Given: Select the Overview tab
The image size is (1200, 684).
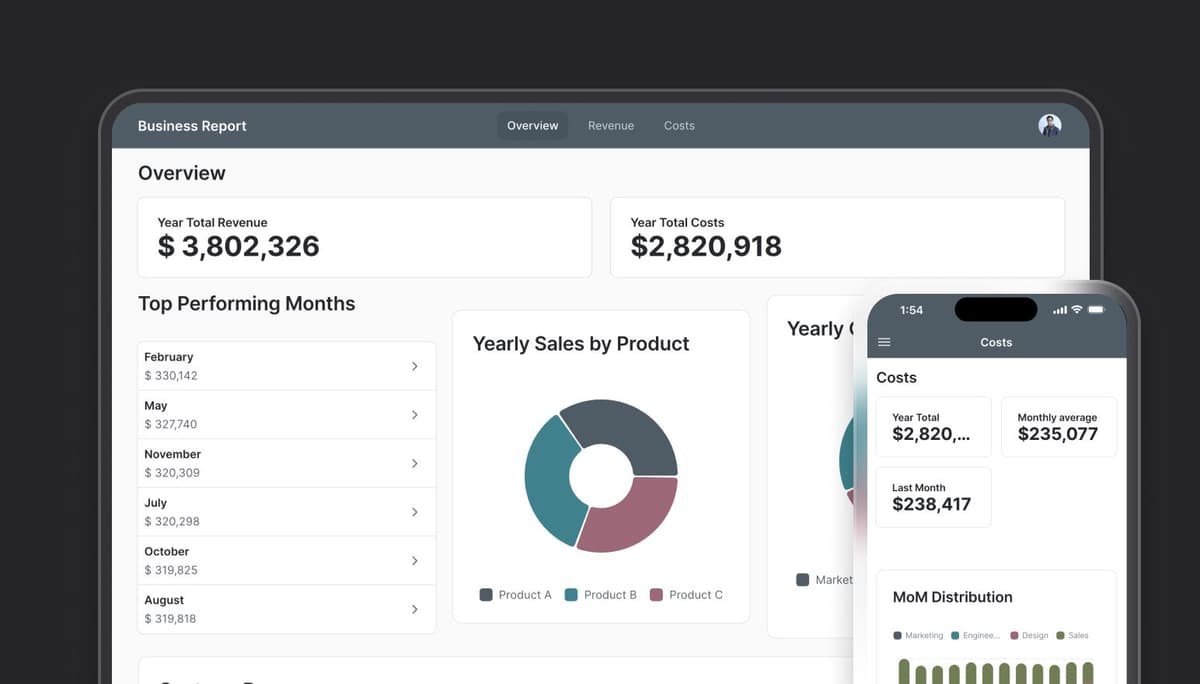Looking at the screenshot, I should pyautogui.click(x=532, y=126).
